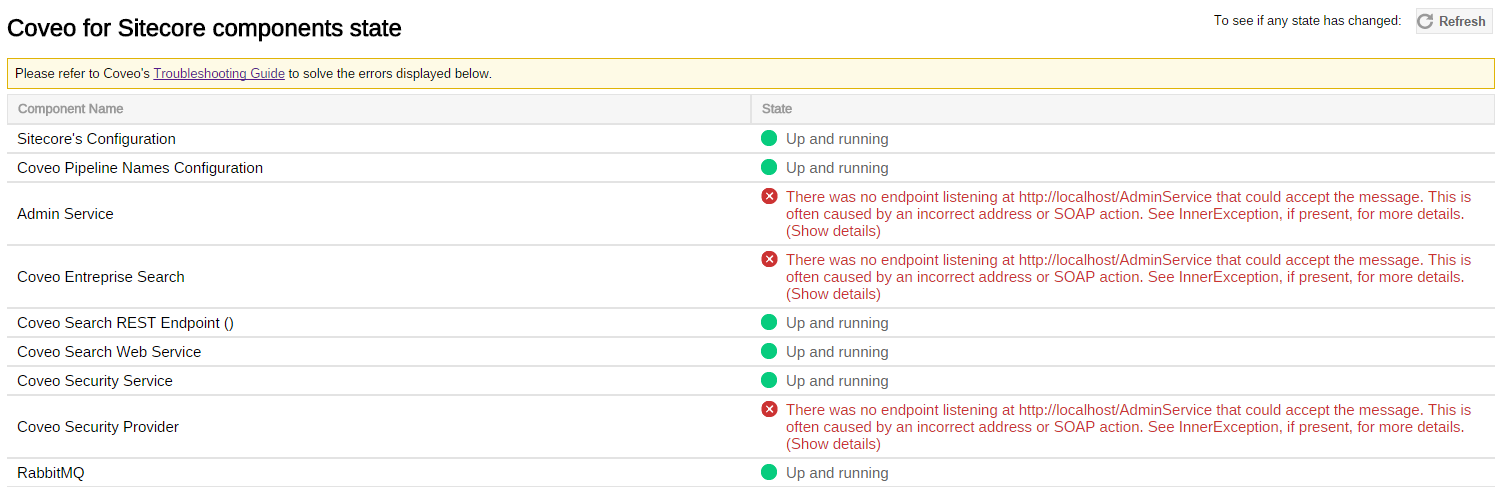Viewport: 1501px width, 494px height.
Task: Click the 'To see if any state has changed' text
Action: (x=1308, y=21)
